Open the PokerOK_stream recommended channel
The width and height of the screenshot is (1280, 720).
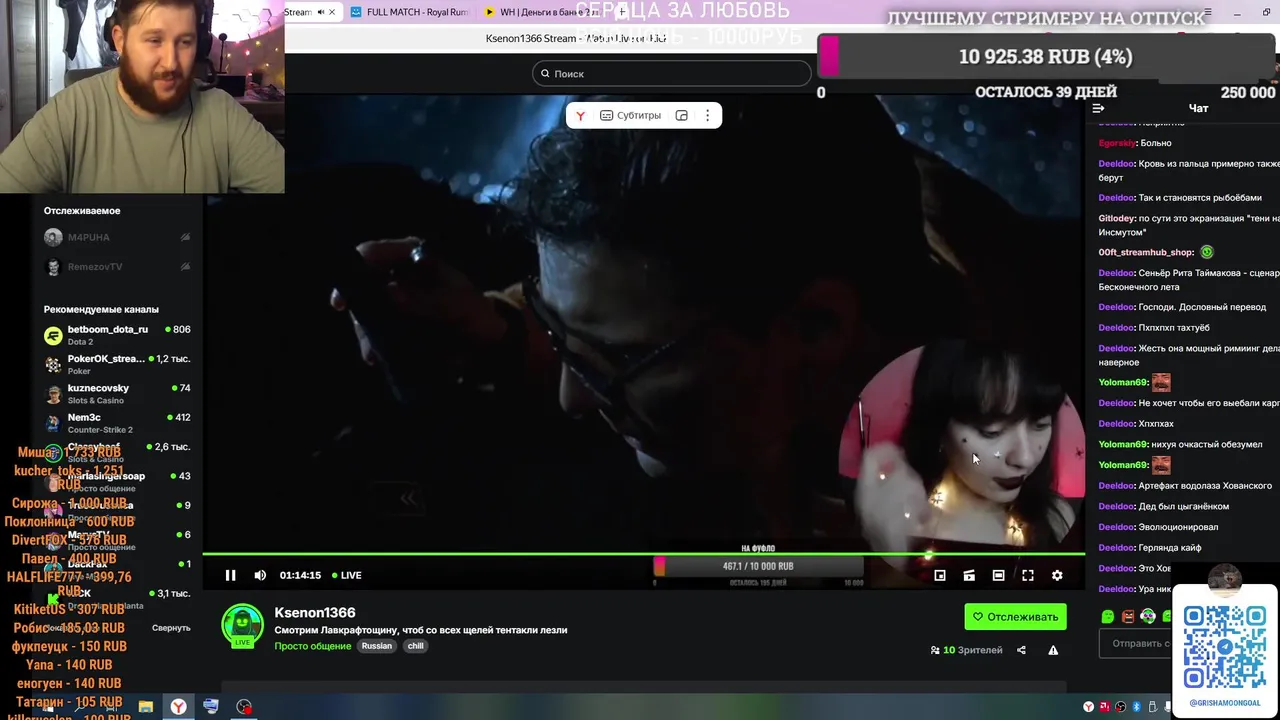coord(118,364)
